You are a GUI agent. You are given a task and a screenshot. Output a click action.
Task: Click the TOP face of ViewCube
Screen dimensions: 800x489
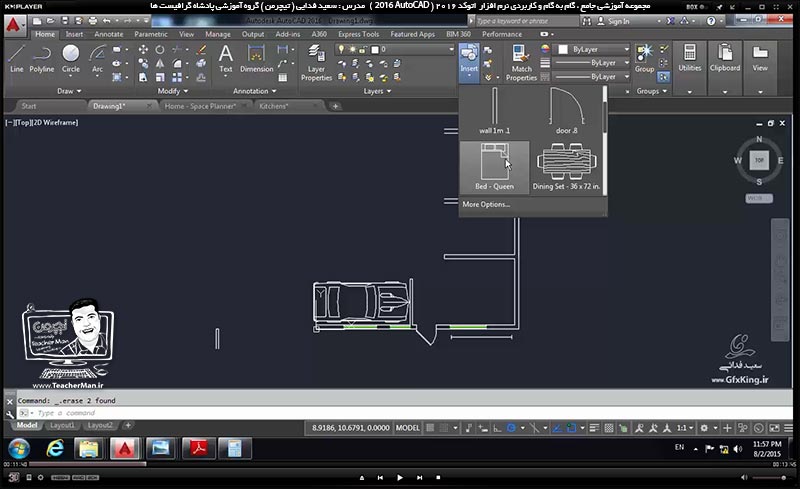point(759,160)
